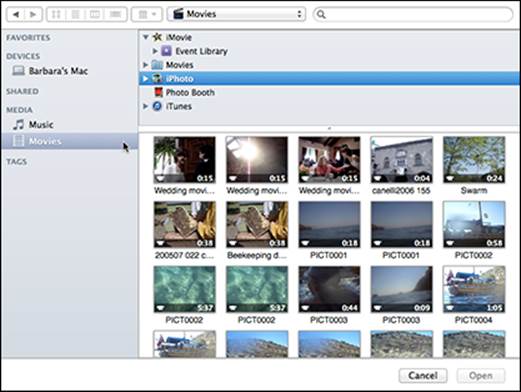Select the PICT0004 boat video thumbnail
Viewport: 521px width, 392px height.
click(x=474, y=289)
